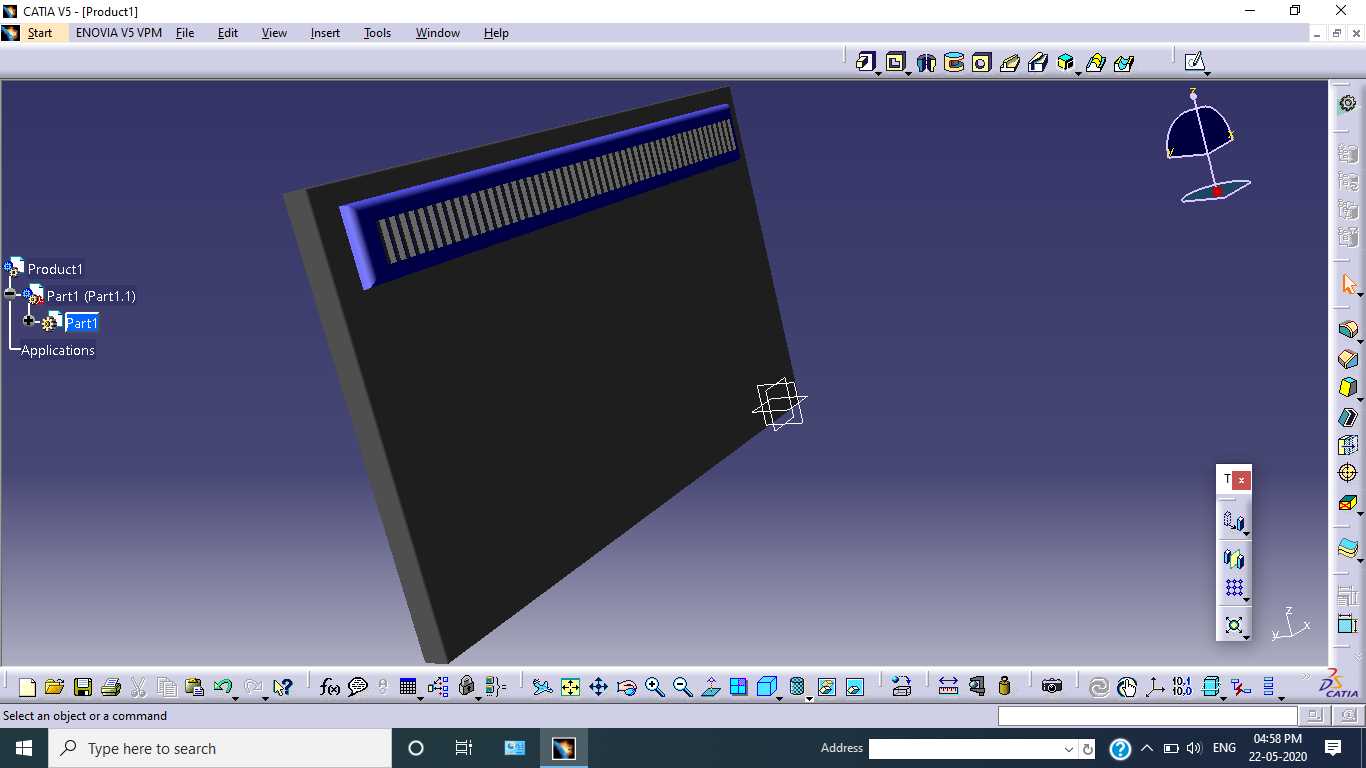The image size is (1366, 768).
Task: Open the Formula f(x) editor
Action: (x=330, y=687)
